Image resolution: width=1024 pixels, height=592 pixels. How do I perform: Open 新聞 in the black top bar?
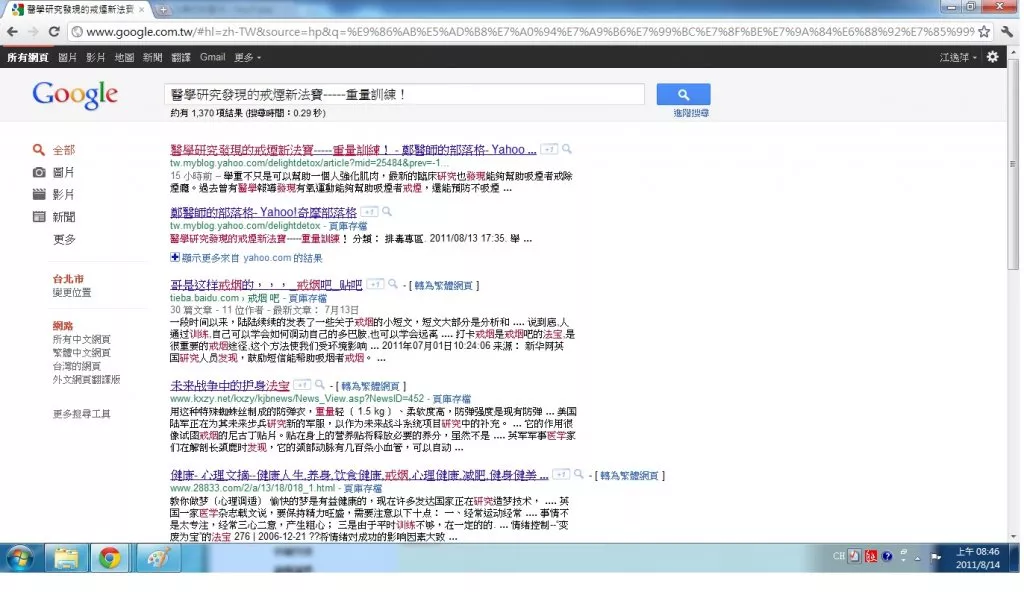tap(152, 58)
